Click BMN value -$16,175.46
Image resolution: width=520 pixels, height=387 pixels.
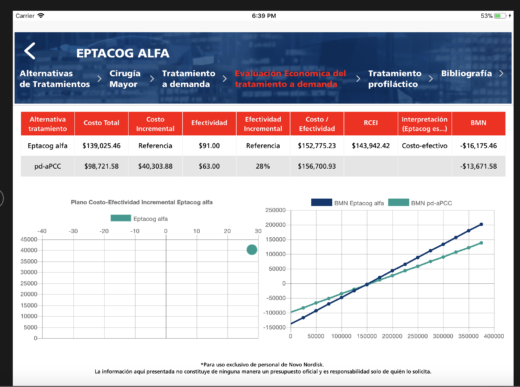coord(478,146)
